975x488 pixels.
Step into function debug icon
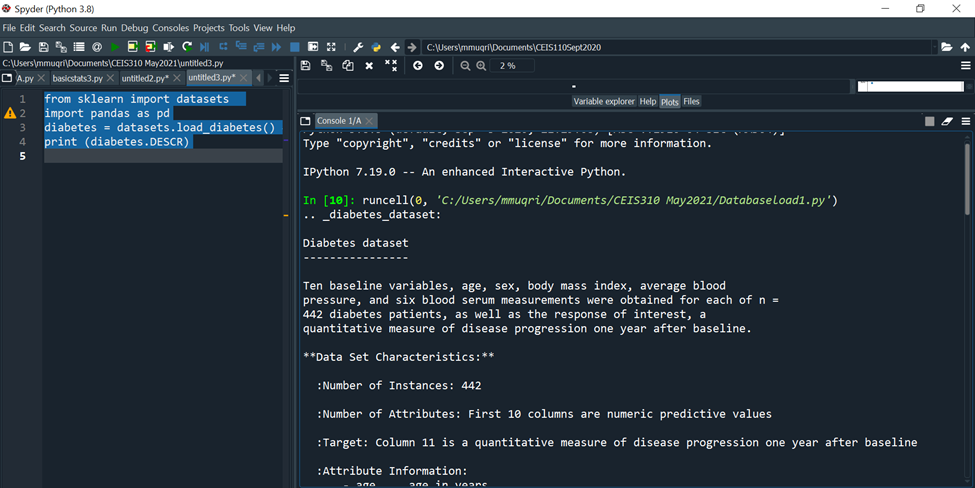click(x=241, y=47)
